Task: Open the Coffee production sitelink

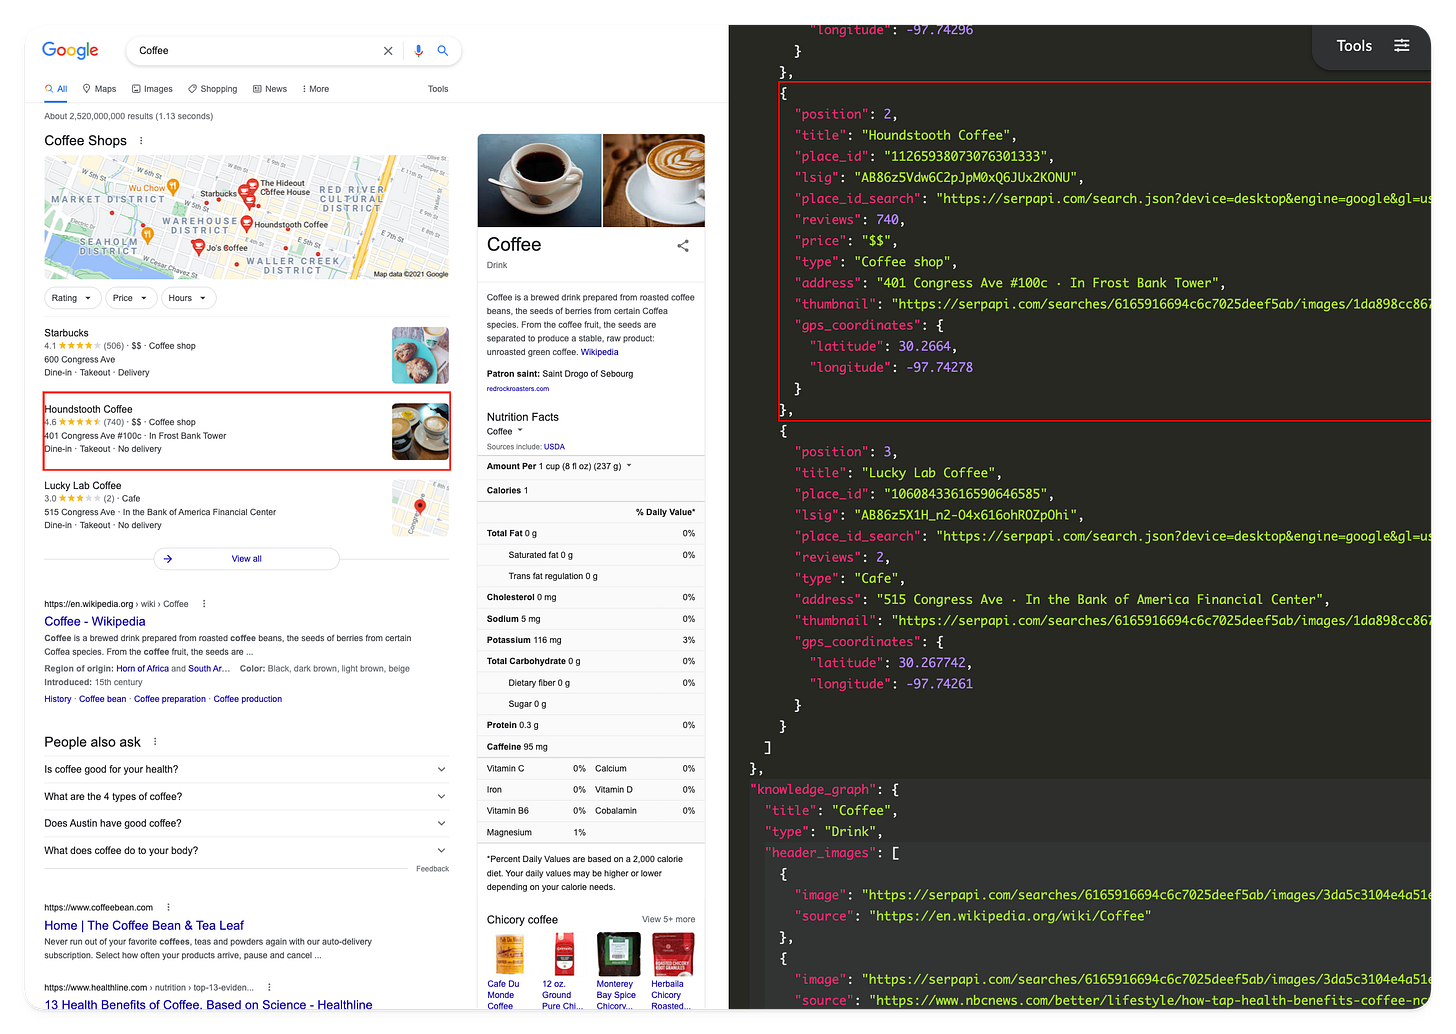Action: 248,699
